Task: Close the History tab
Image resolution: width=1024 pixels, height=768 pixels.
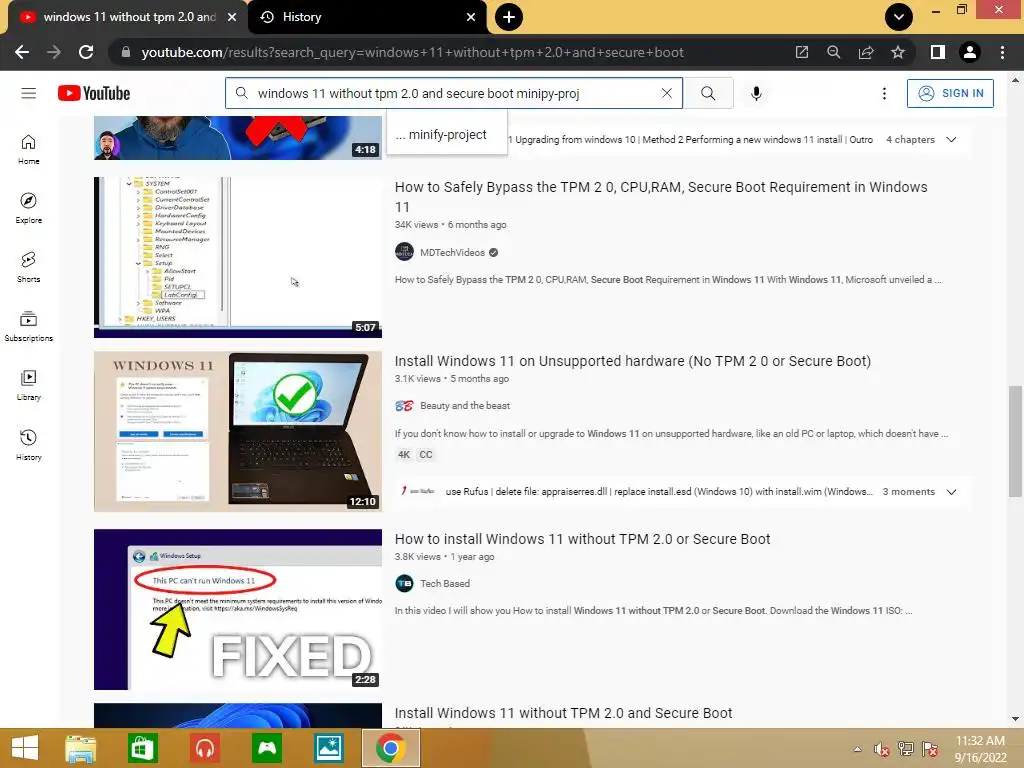Action: [x=471, y=17]
